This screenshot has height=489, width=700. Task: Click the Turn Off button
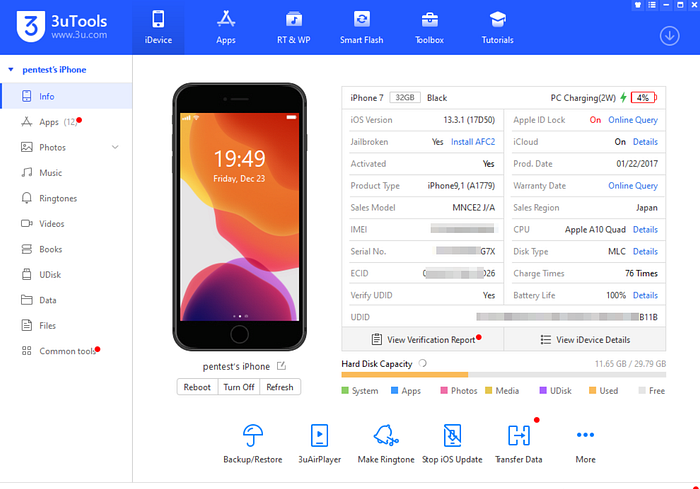(x=239, y=387)
